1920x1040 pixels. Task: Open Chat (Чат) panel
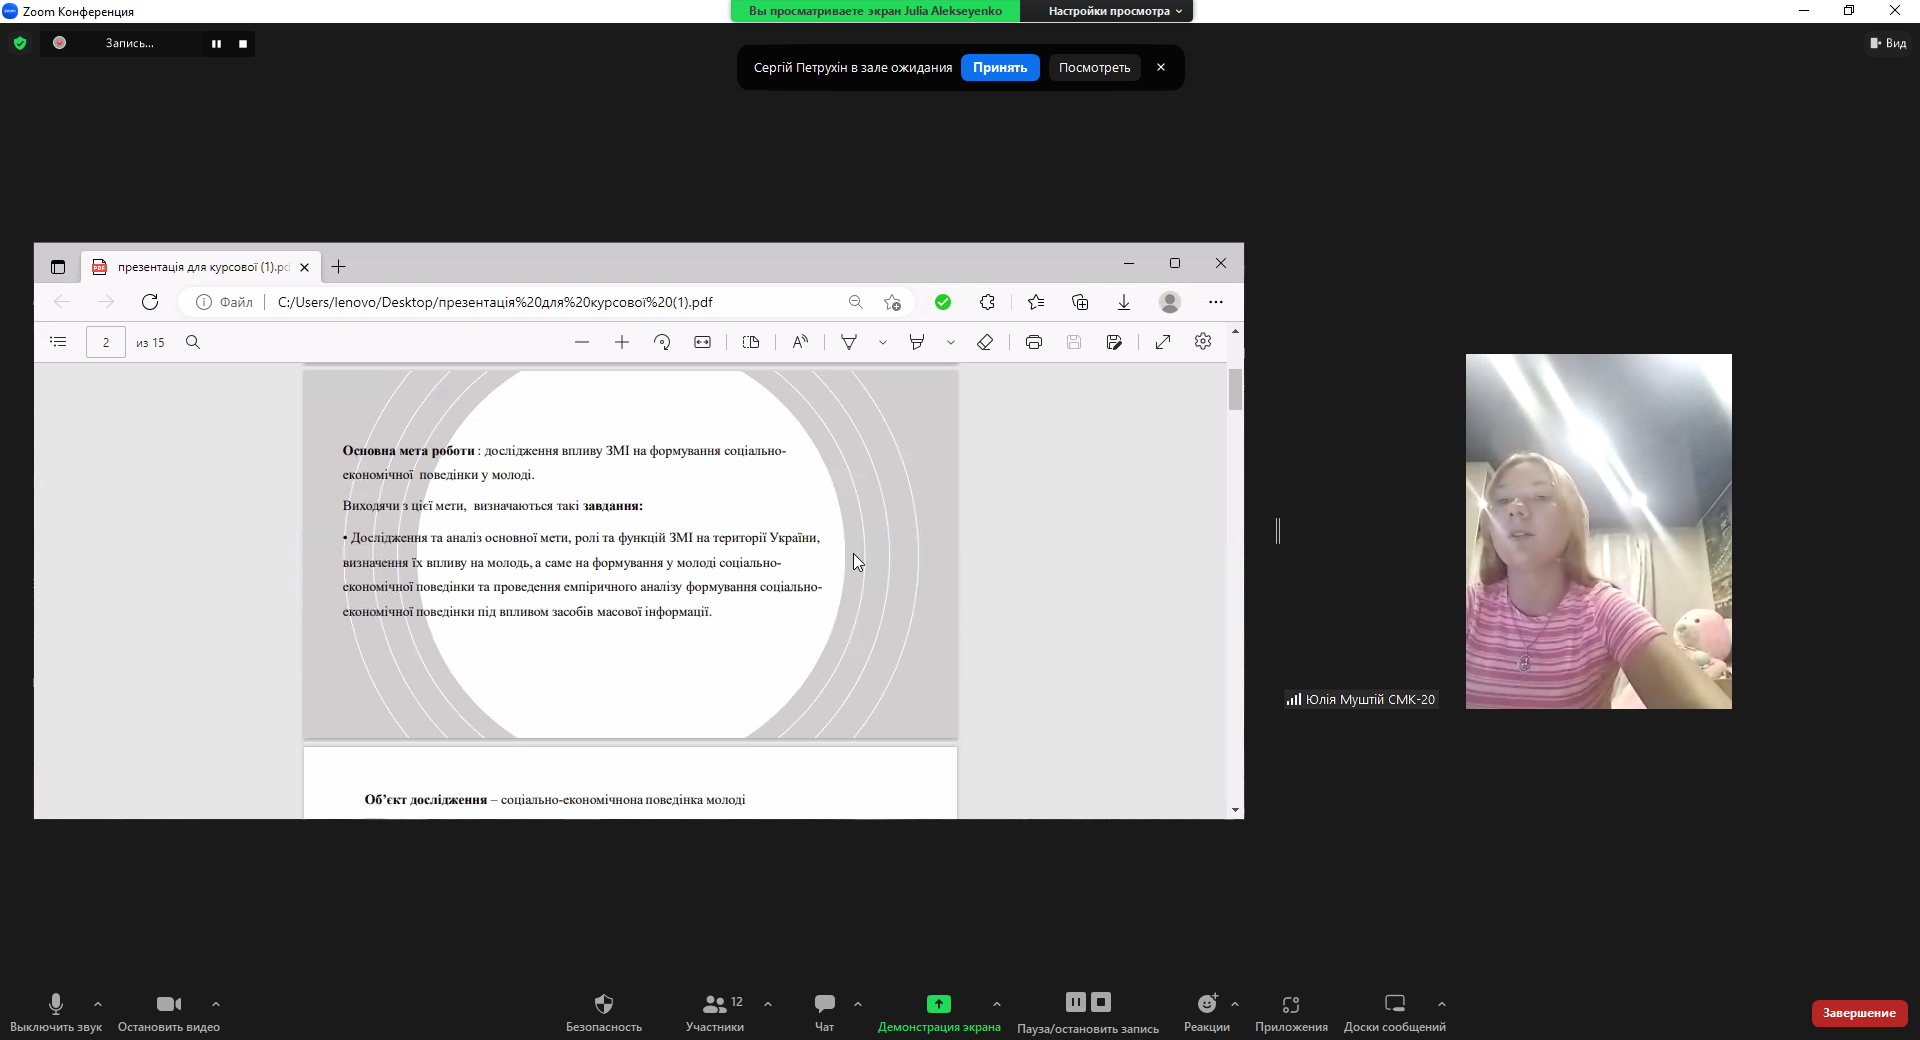[825, 1012]
